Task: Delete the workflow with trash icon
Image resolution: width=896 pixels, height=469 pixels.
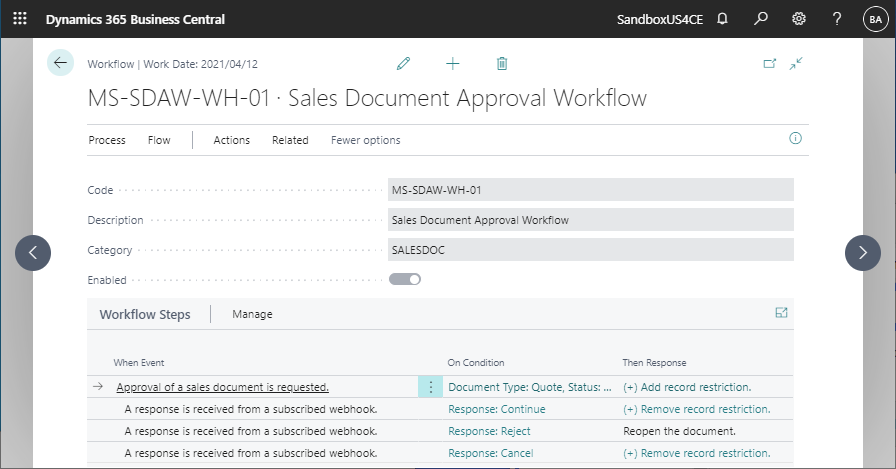Action: click(x=502, y=63)
